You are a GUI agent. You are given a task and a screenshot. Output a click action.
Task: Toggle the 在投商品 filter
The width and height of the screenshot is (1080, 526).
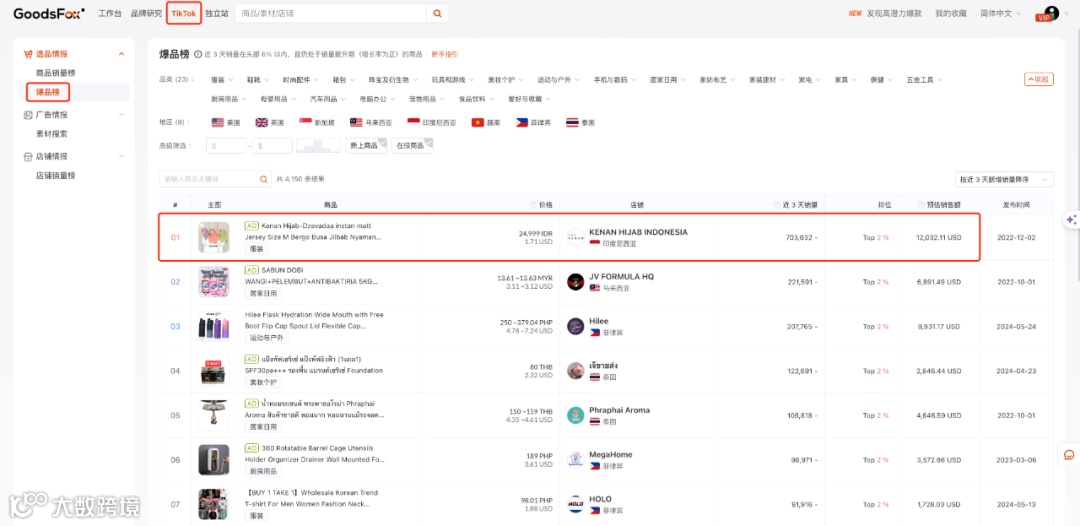click(412, 145)
